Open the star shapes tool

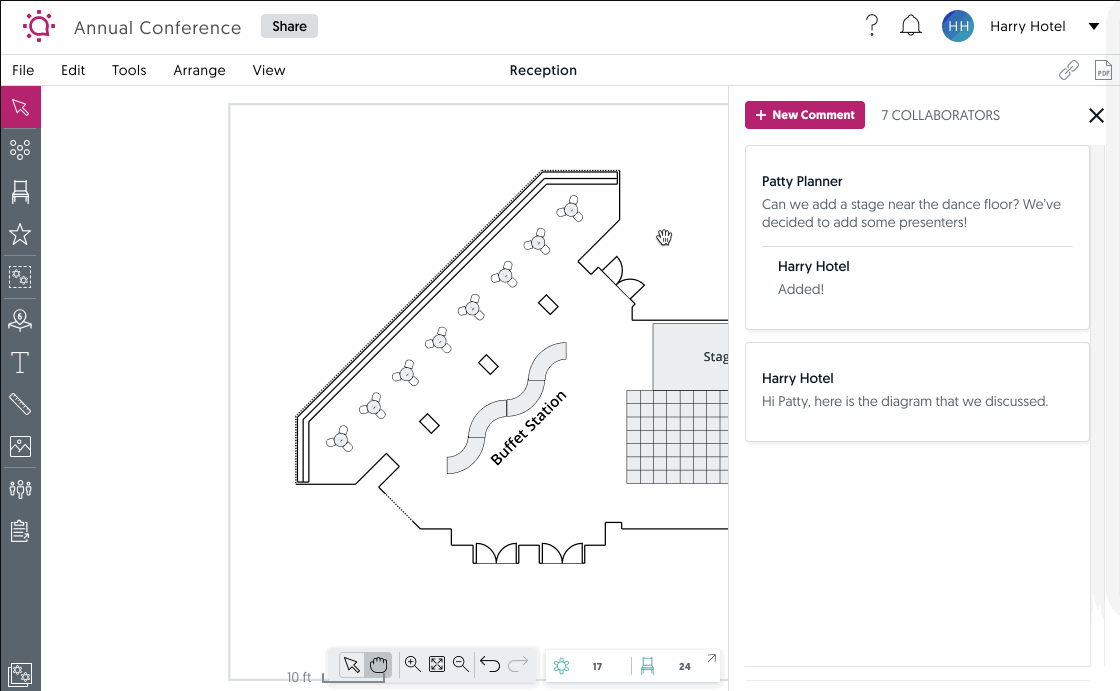pos(20,234)
